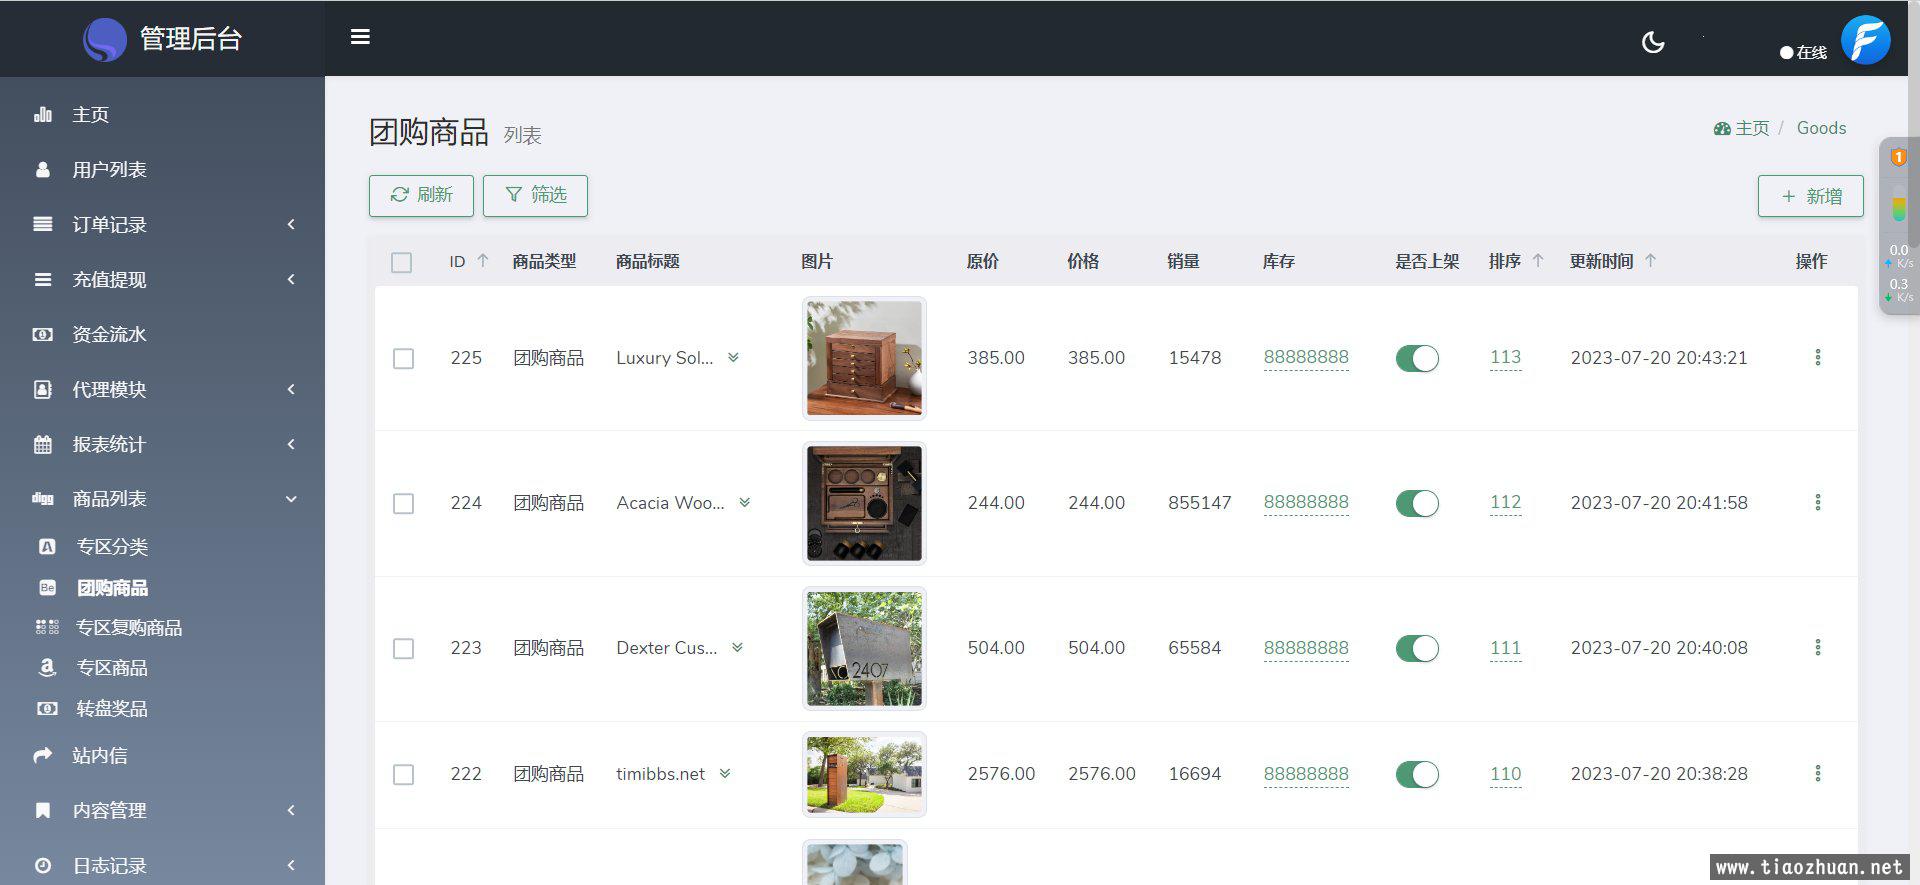This screenshot has width=1920, height=885.
Task: Check the row 223 checkbox
Action: [x=403, y=649]
